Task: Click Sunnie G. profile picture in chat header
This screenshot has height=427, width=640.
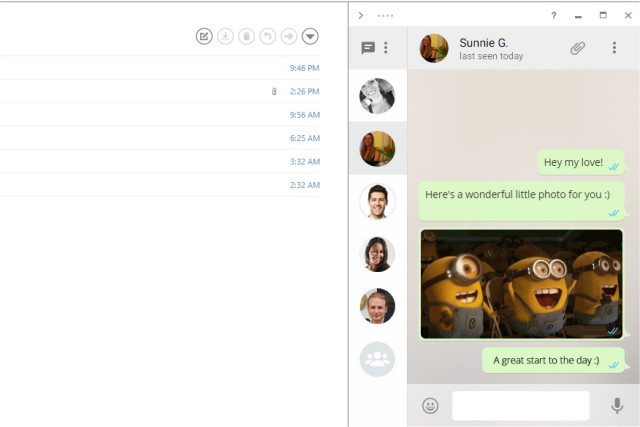Action: pos(434,48)
